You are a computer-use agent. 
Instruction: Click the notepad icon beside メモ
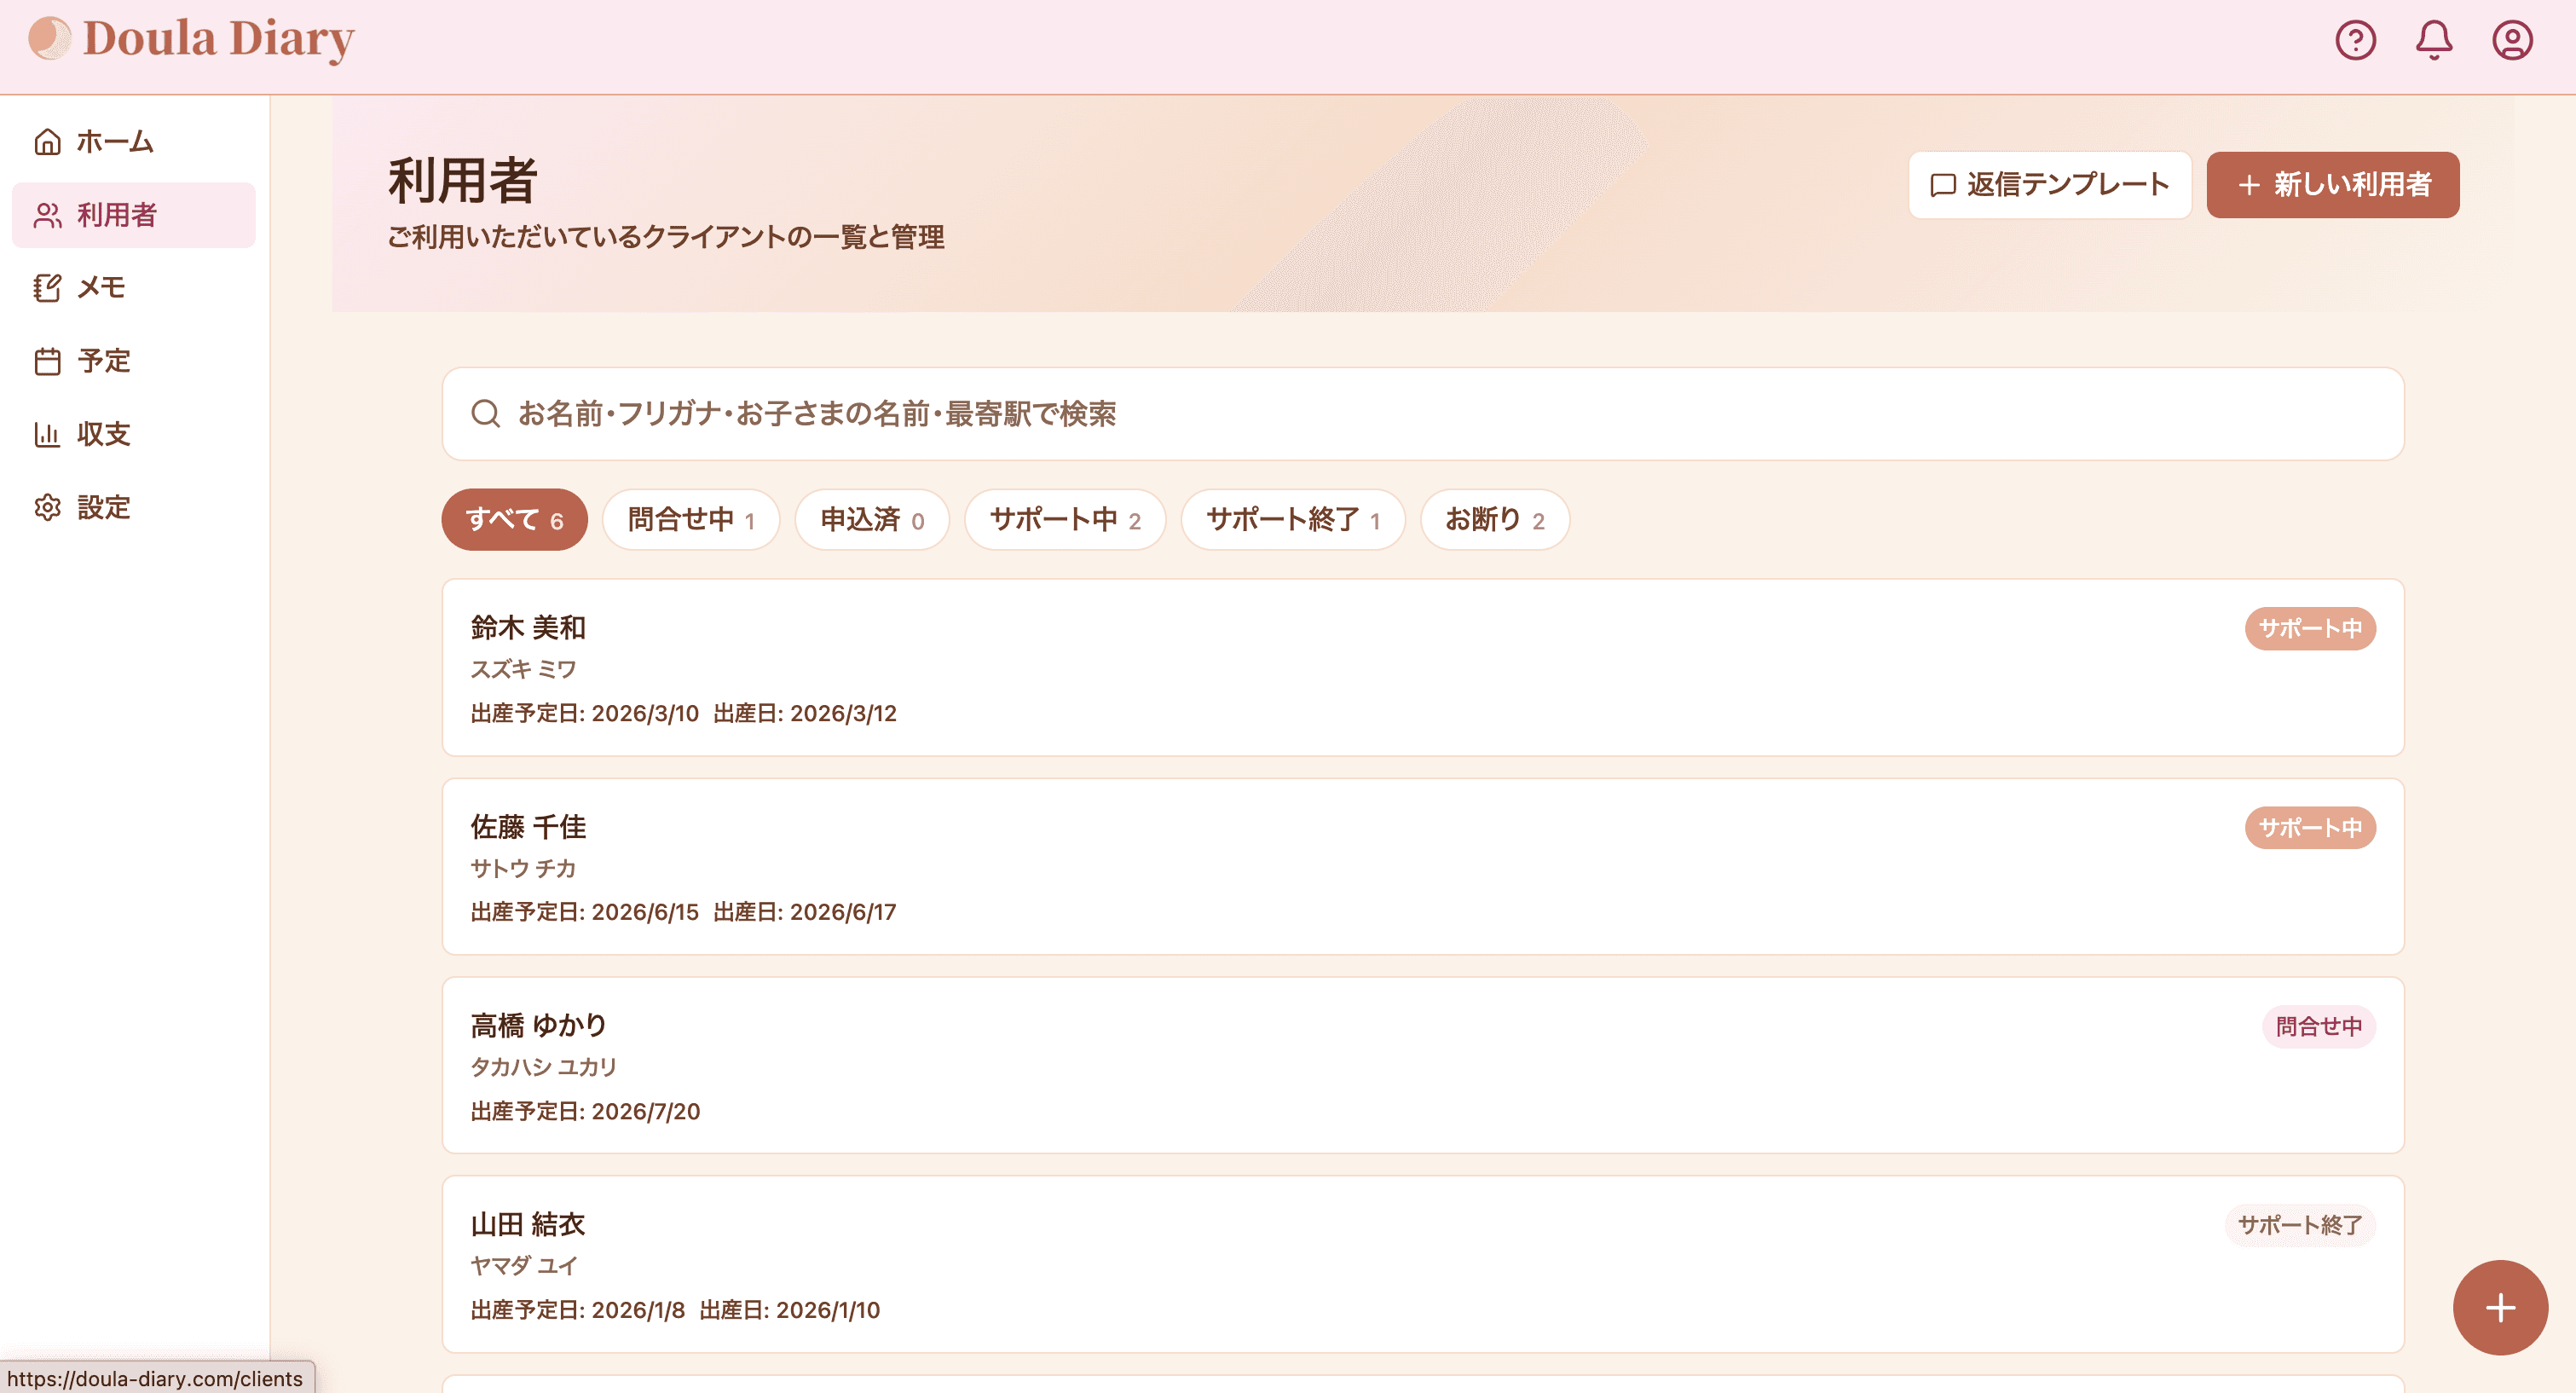(47, 288)
